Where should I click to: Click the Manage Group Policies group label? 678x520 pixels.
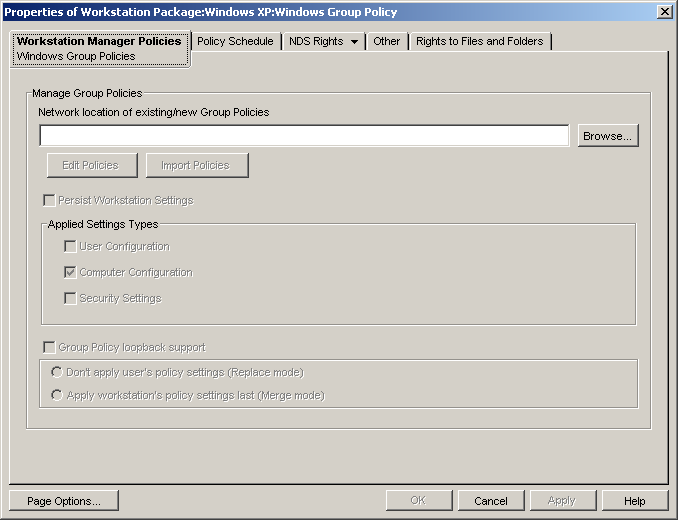[87, 93]
